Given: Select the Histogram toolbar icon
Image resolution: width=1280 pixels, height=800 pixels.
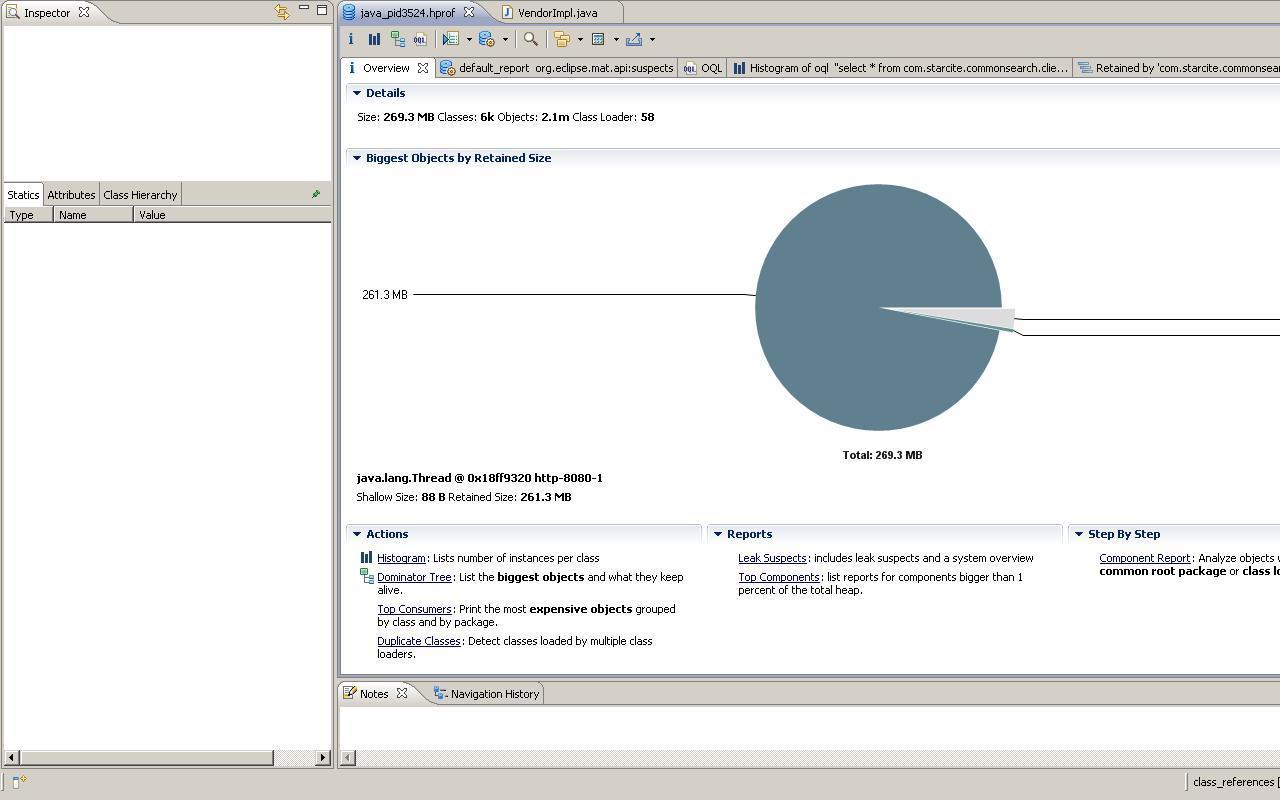Looking at the screenshot, I should [x=374, y=39].
